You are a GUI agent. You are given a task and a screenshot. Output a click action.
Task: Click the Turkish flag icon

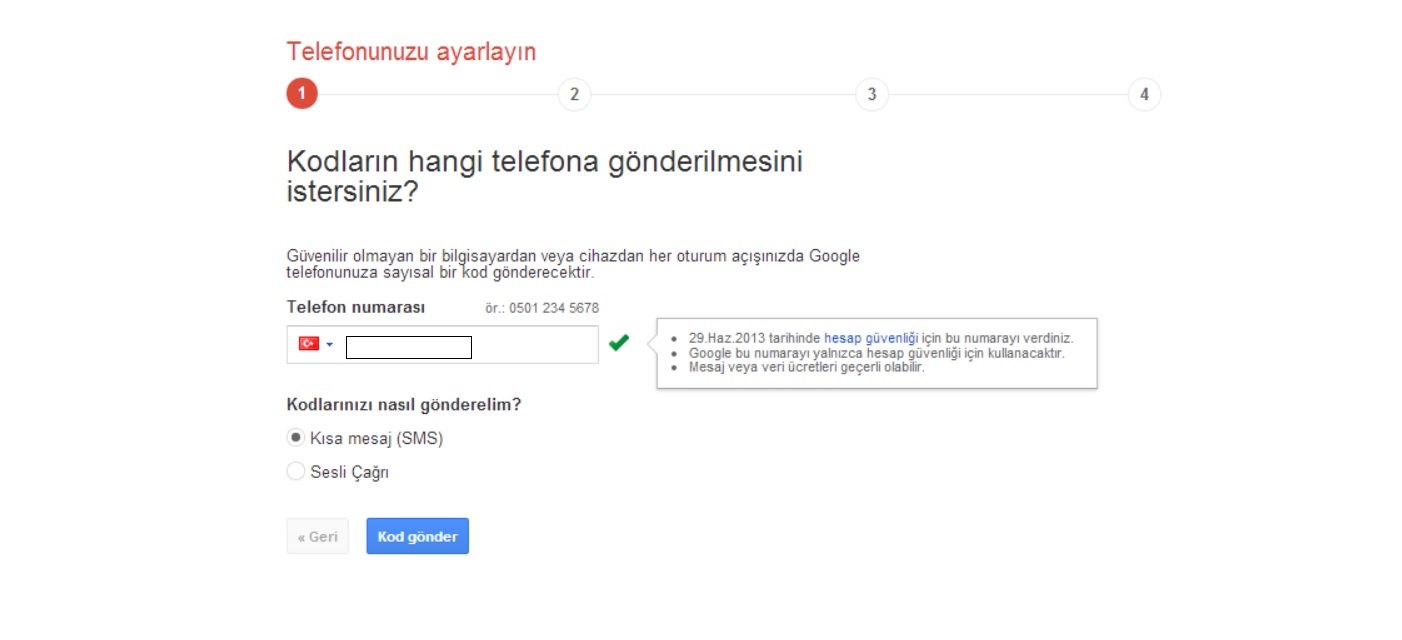(x=309, y=343)
